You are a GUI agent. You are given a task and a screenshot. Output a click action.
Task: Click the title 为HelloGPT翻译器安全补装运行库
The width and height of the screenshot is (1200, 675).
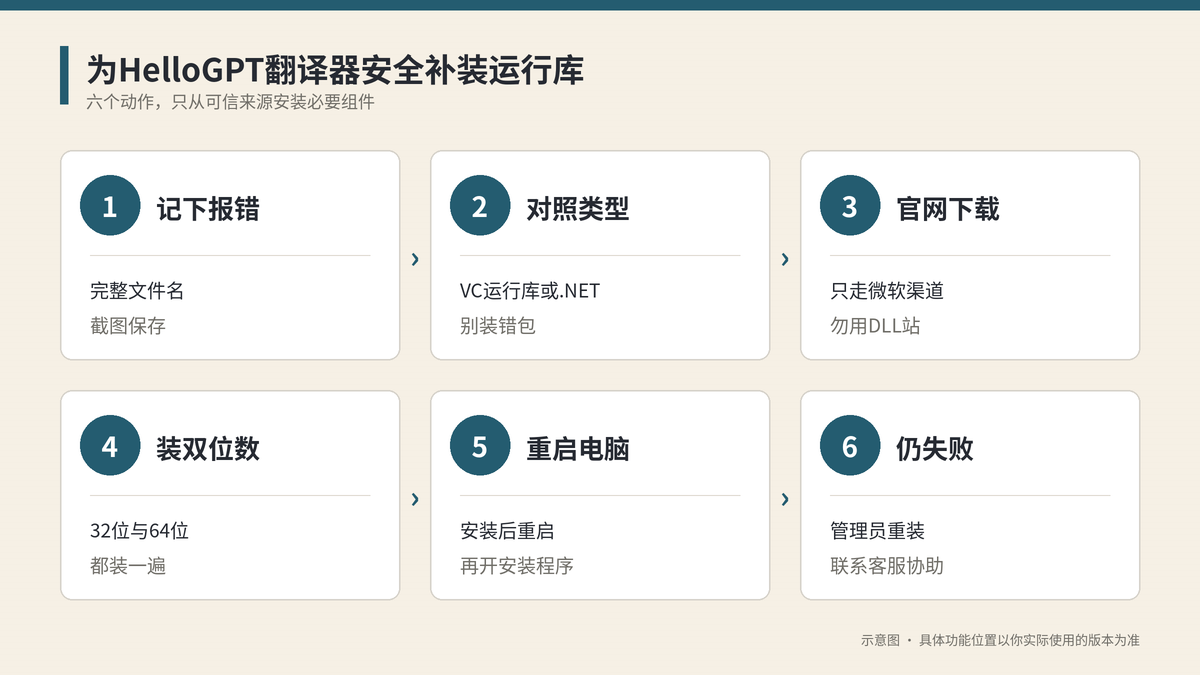(335, 70)
